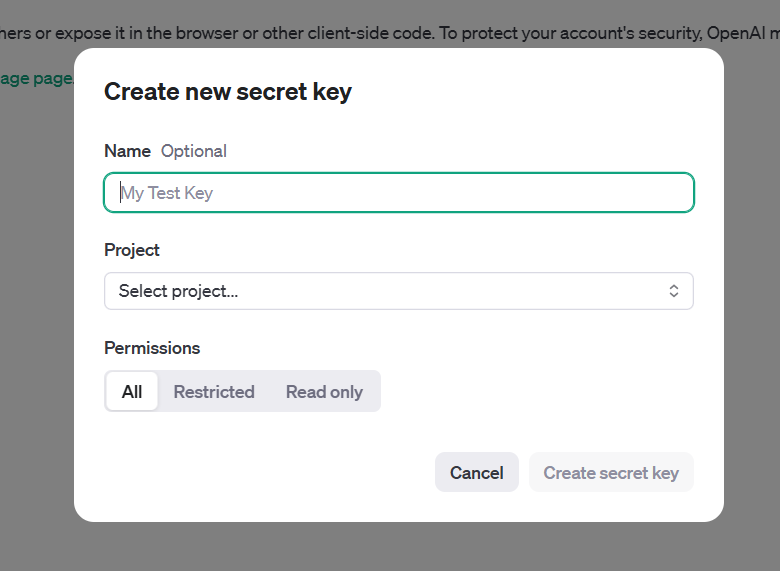Click the Project field label
This screenshot has width=780, height=571.
pyautogui.click(x=132, y=250)
